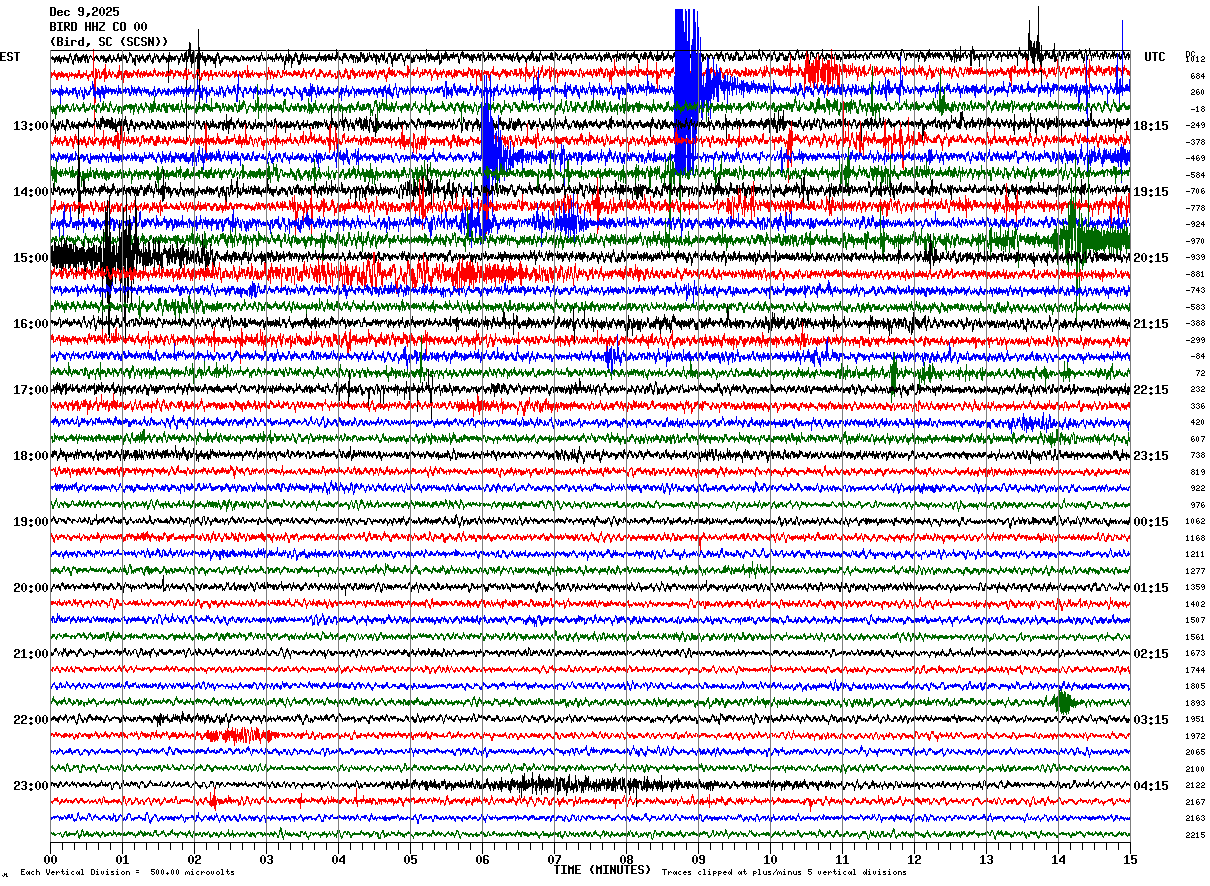Click the 'TIME (MINUTES)' axis title
1210x886 pixels.
pyautogui.click(x=602, y=870)
